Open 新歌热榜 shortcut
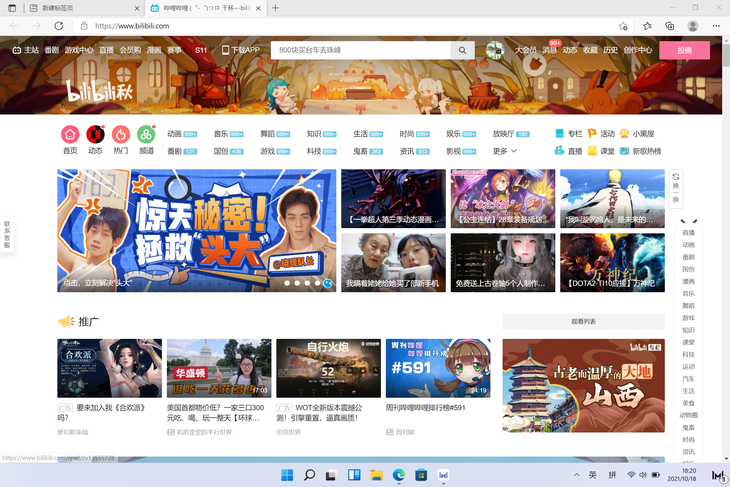Viewport: 730px width, 487px height. (641, 151)
